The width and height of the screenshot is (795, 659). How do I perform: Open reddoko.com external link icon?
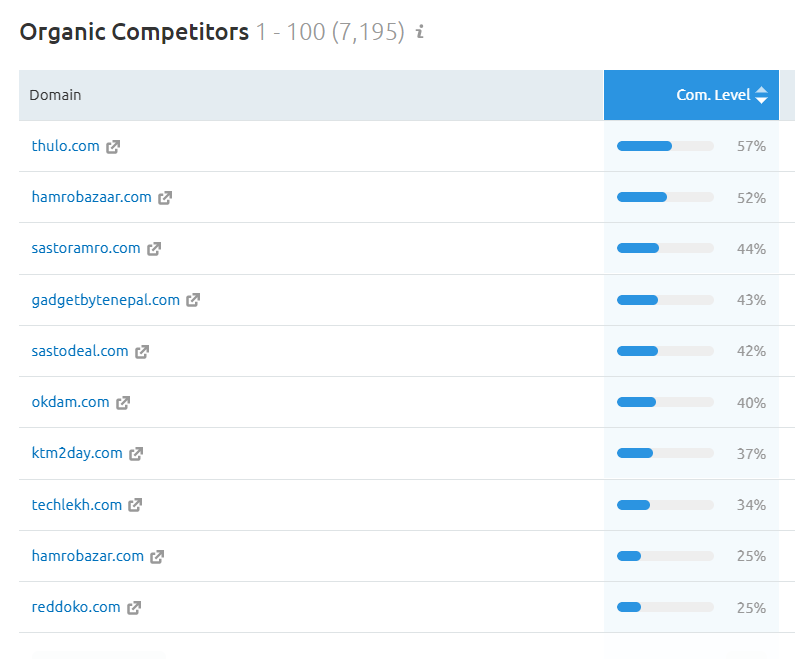(134, 608)
